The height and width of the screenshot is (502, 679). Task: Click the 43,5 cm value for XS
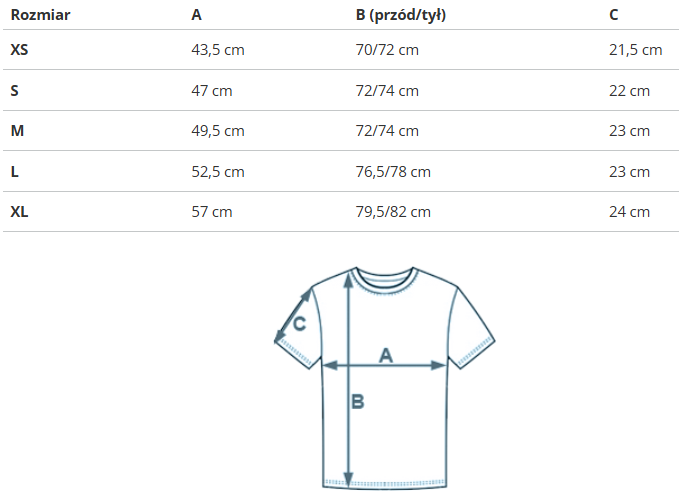click(x=217, y=50)
